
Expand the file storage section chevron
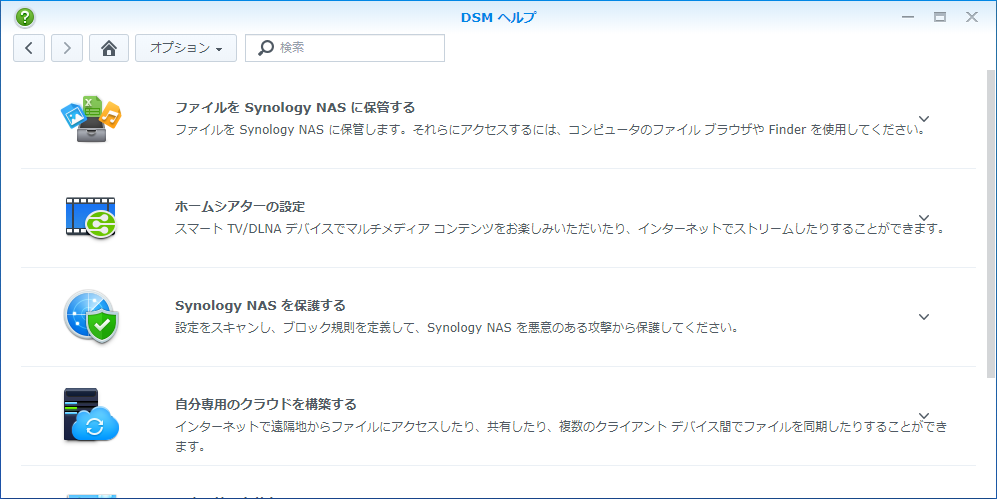(x=924, y=119)
